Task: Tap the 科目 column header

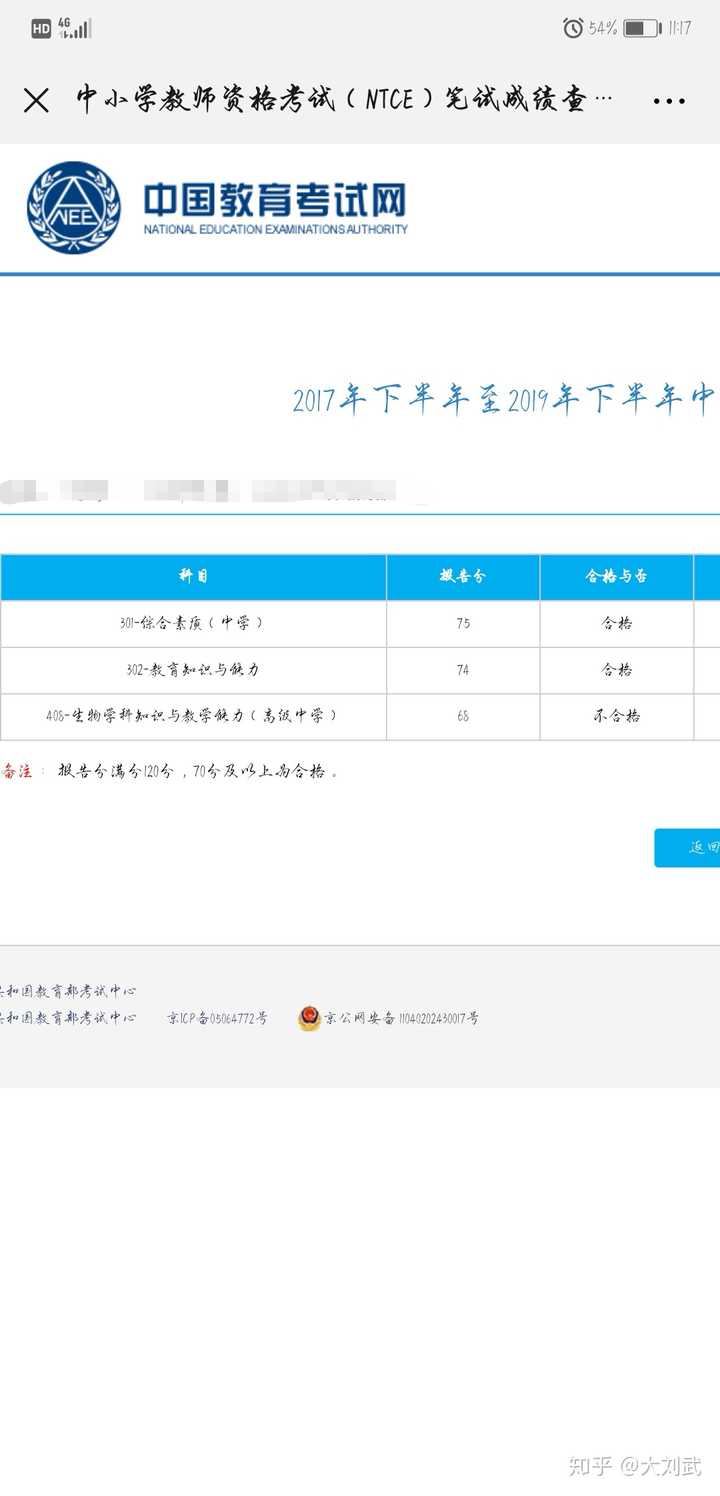Action: (193, 577)
